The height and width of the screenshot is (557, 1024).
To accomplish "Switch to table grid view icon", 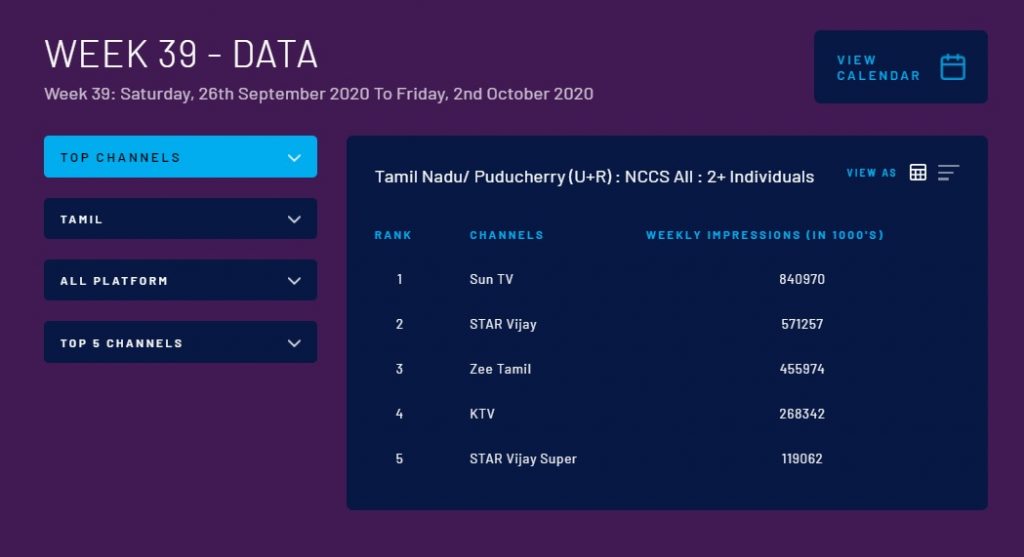I will click(x=918, y=172).
